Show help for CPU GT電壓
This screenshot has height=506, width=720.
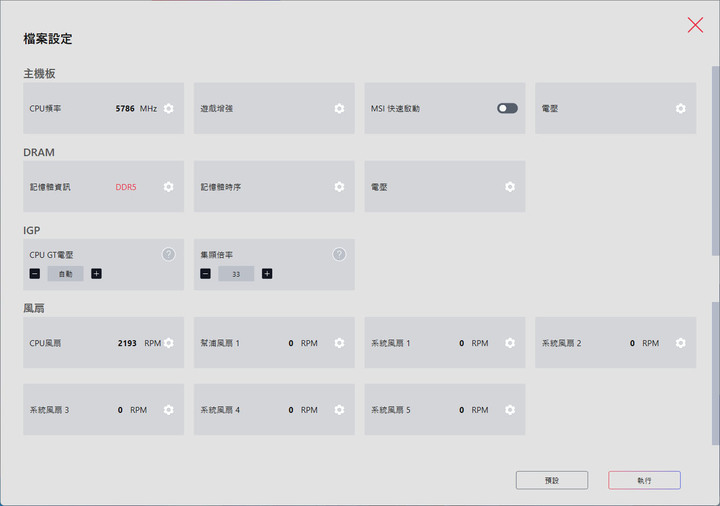click(169, 254)
